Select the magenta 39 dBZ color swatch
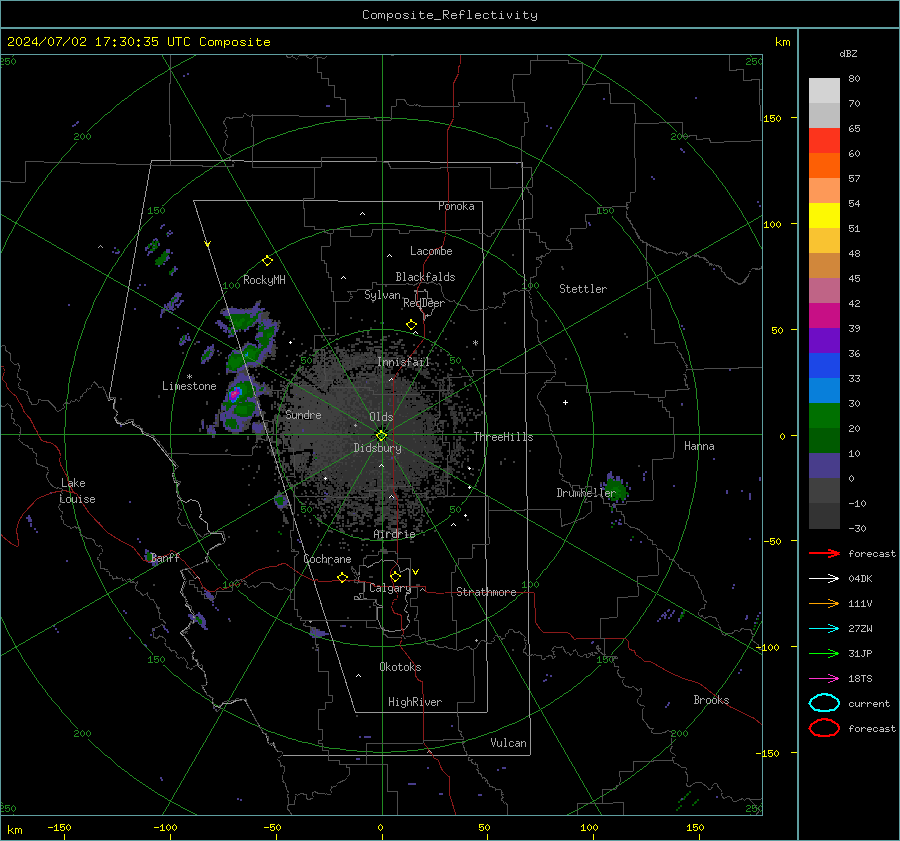900x841 pixels. pos(824,316)
